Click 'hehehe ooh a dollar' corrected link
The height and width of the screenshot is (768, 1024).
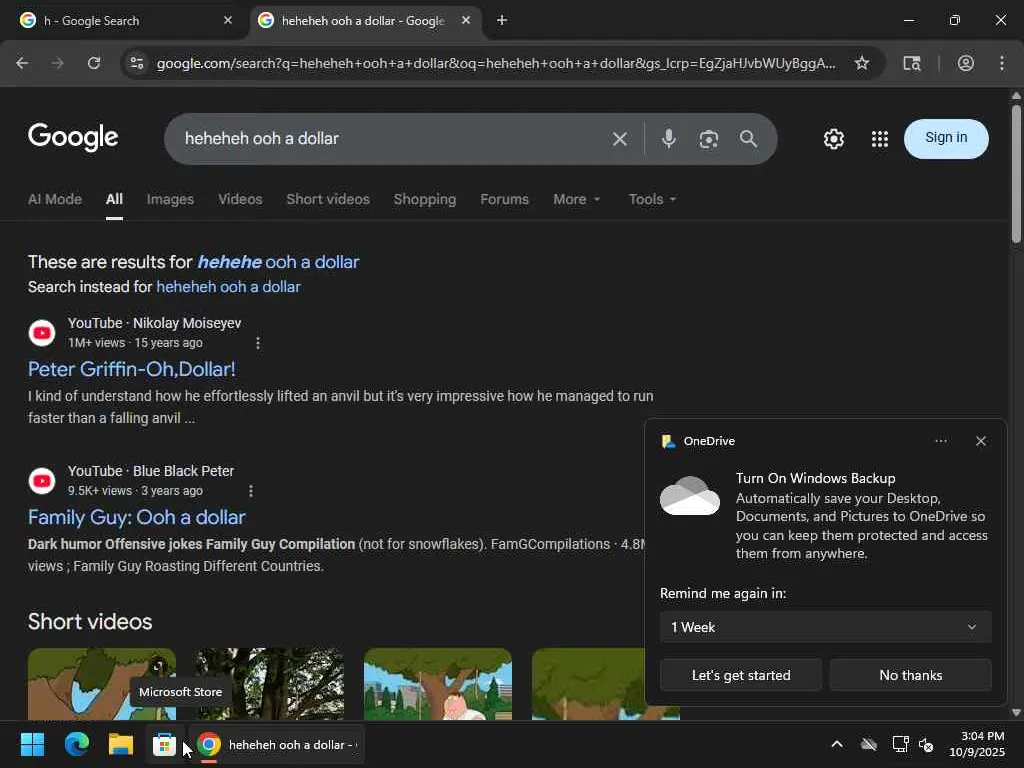click(278, 262)
